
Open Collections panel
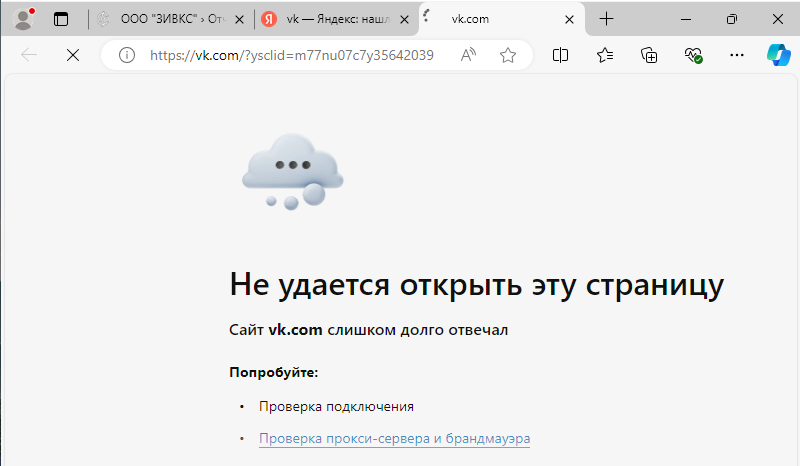(x=649, y=55)
